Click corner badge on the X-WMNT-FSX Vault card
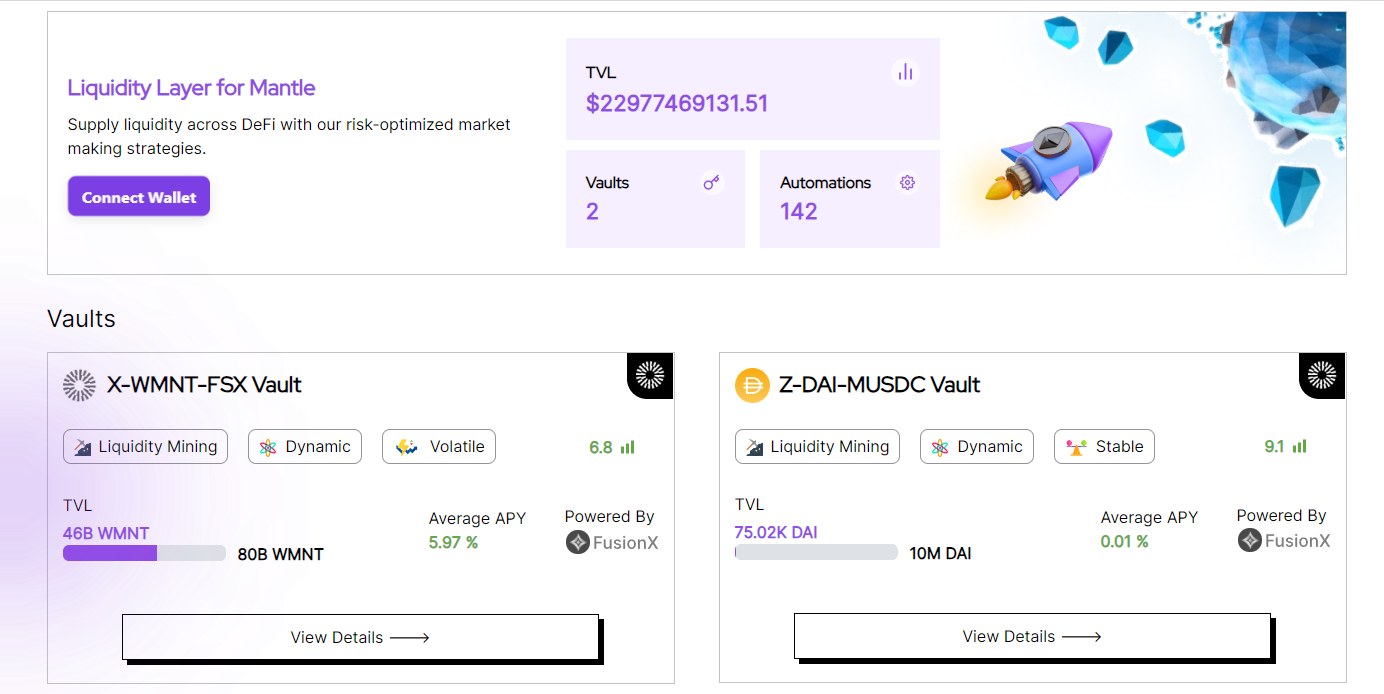The width and height of the screenshot is (1384, 694). [650, 375]
